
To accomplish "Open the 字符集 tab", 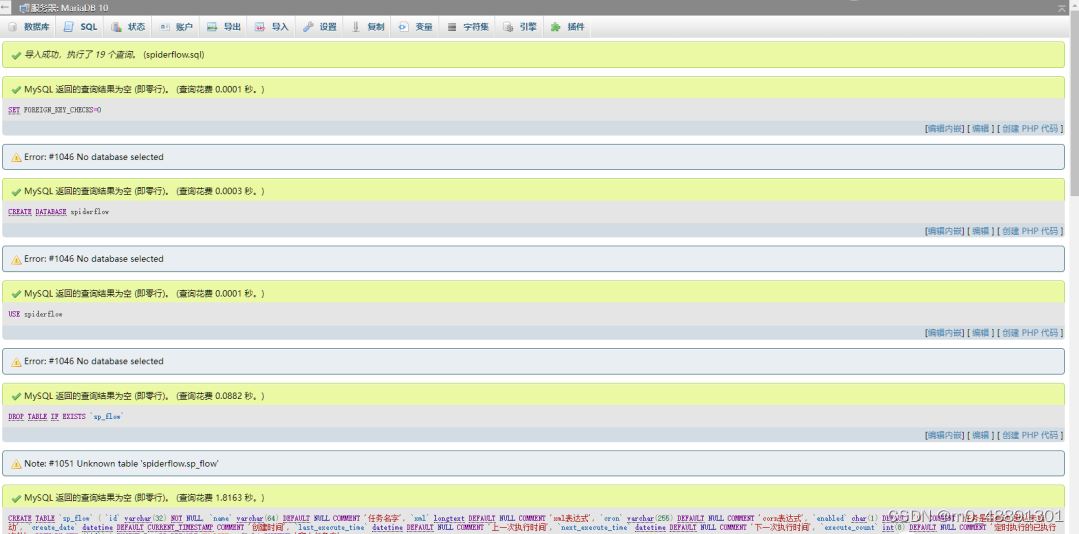I will point(469,27).
